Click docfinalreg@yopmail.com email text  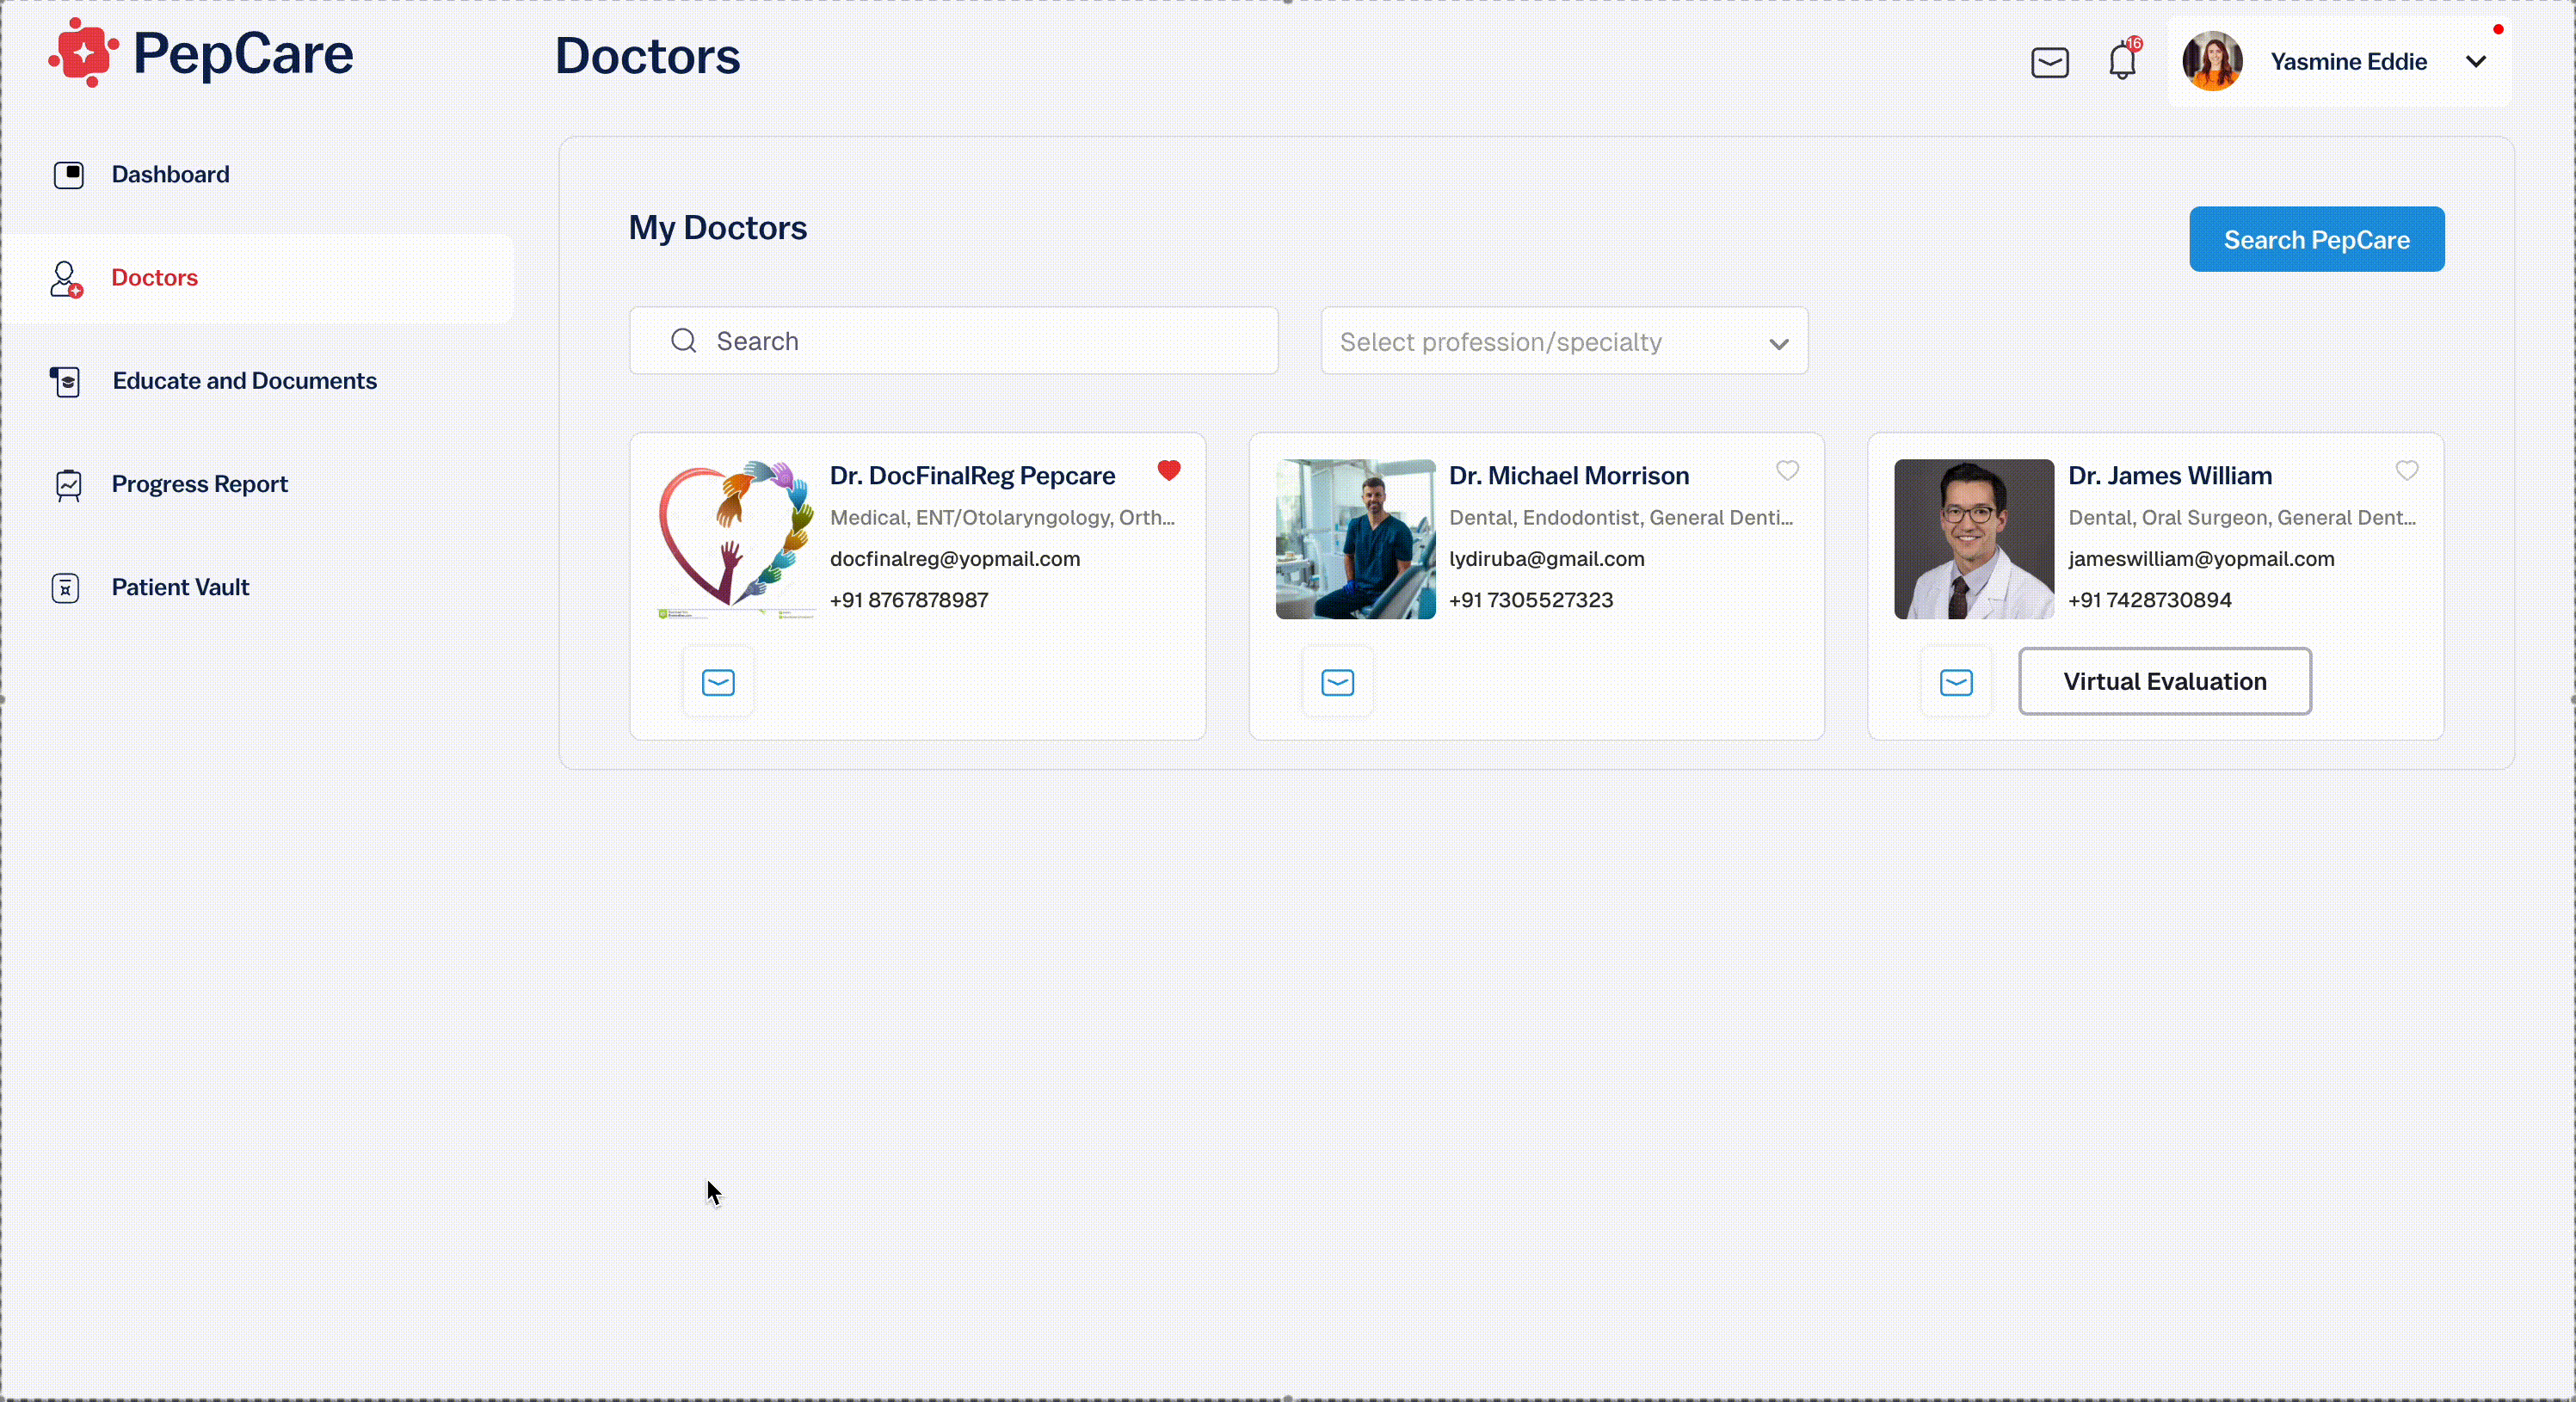click(x=954, y=559)
